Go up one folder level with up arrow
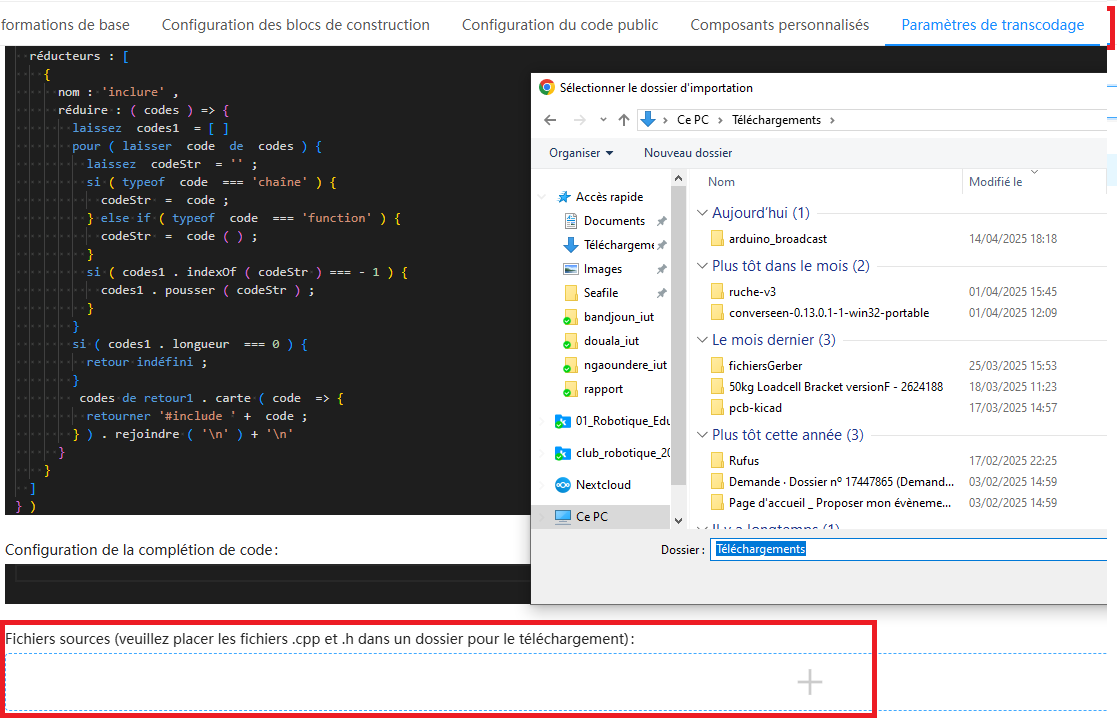 point(624,120)
